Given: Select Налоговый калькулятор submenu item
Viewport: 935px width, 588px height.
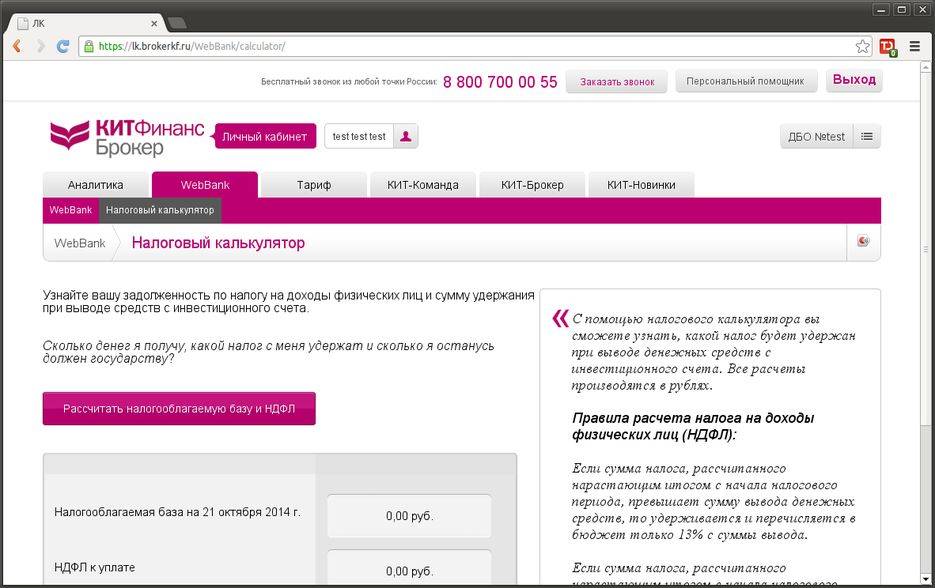Looking at the screenshot, I should 160,210.
